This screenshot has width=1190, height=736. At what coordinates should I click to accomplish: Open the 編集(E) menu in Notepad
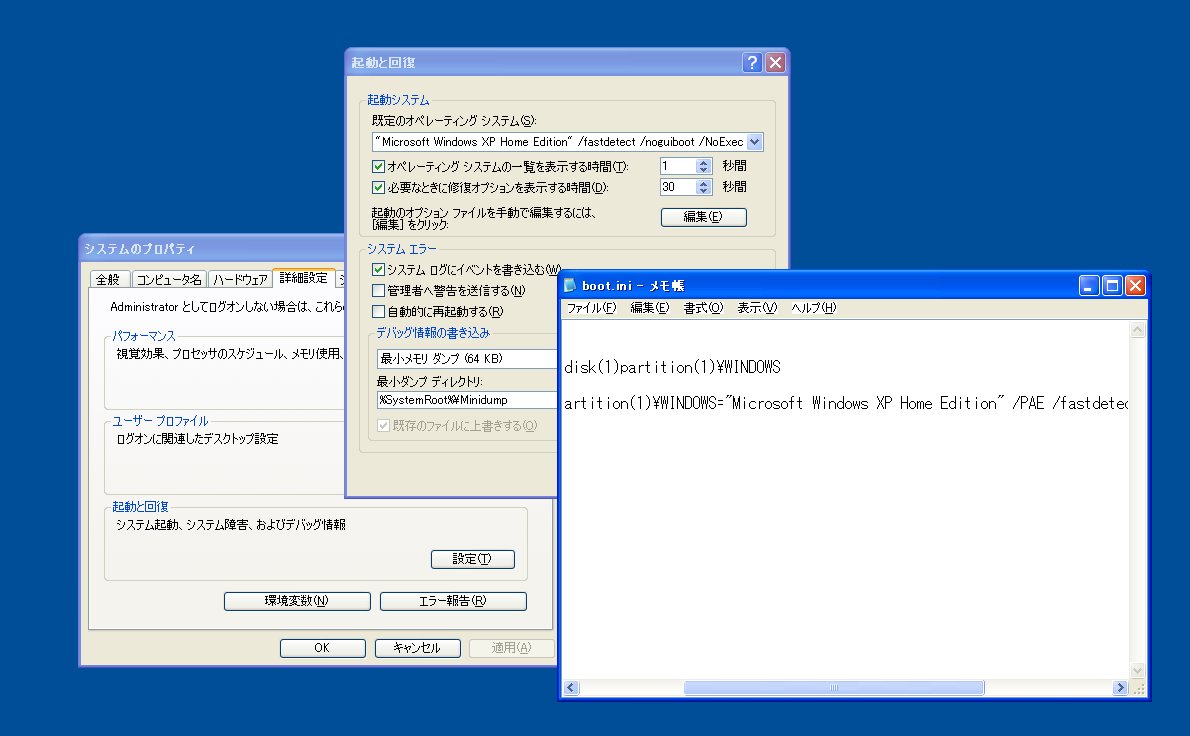tap(650, 307)
